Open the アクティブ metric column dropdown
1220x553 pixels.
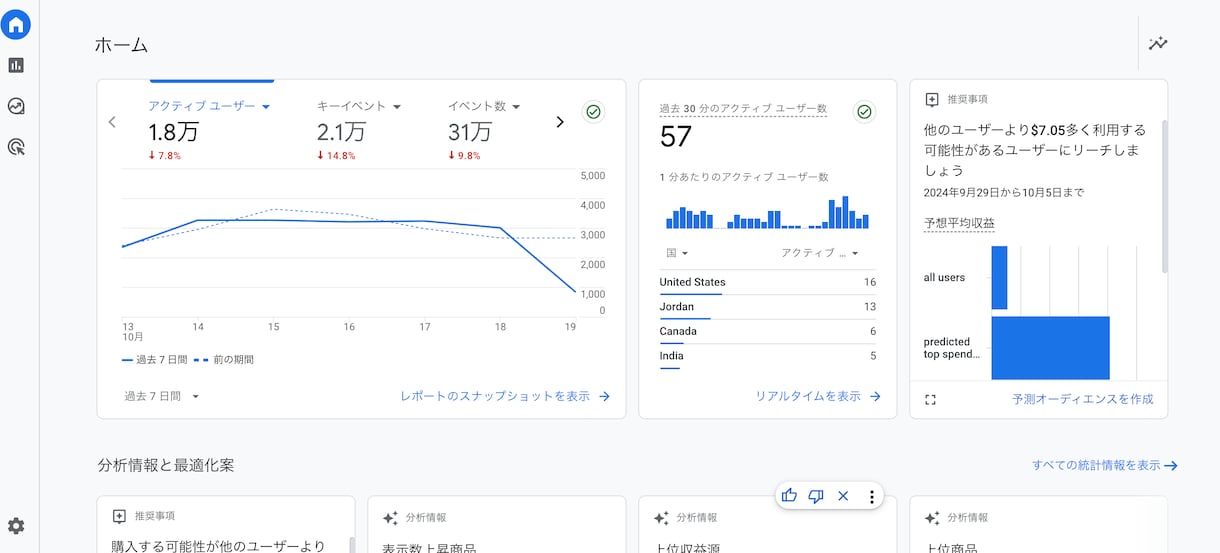point(820,253)
